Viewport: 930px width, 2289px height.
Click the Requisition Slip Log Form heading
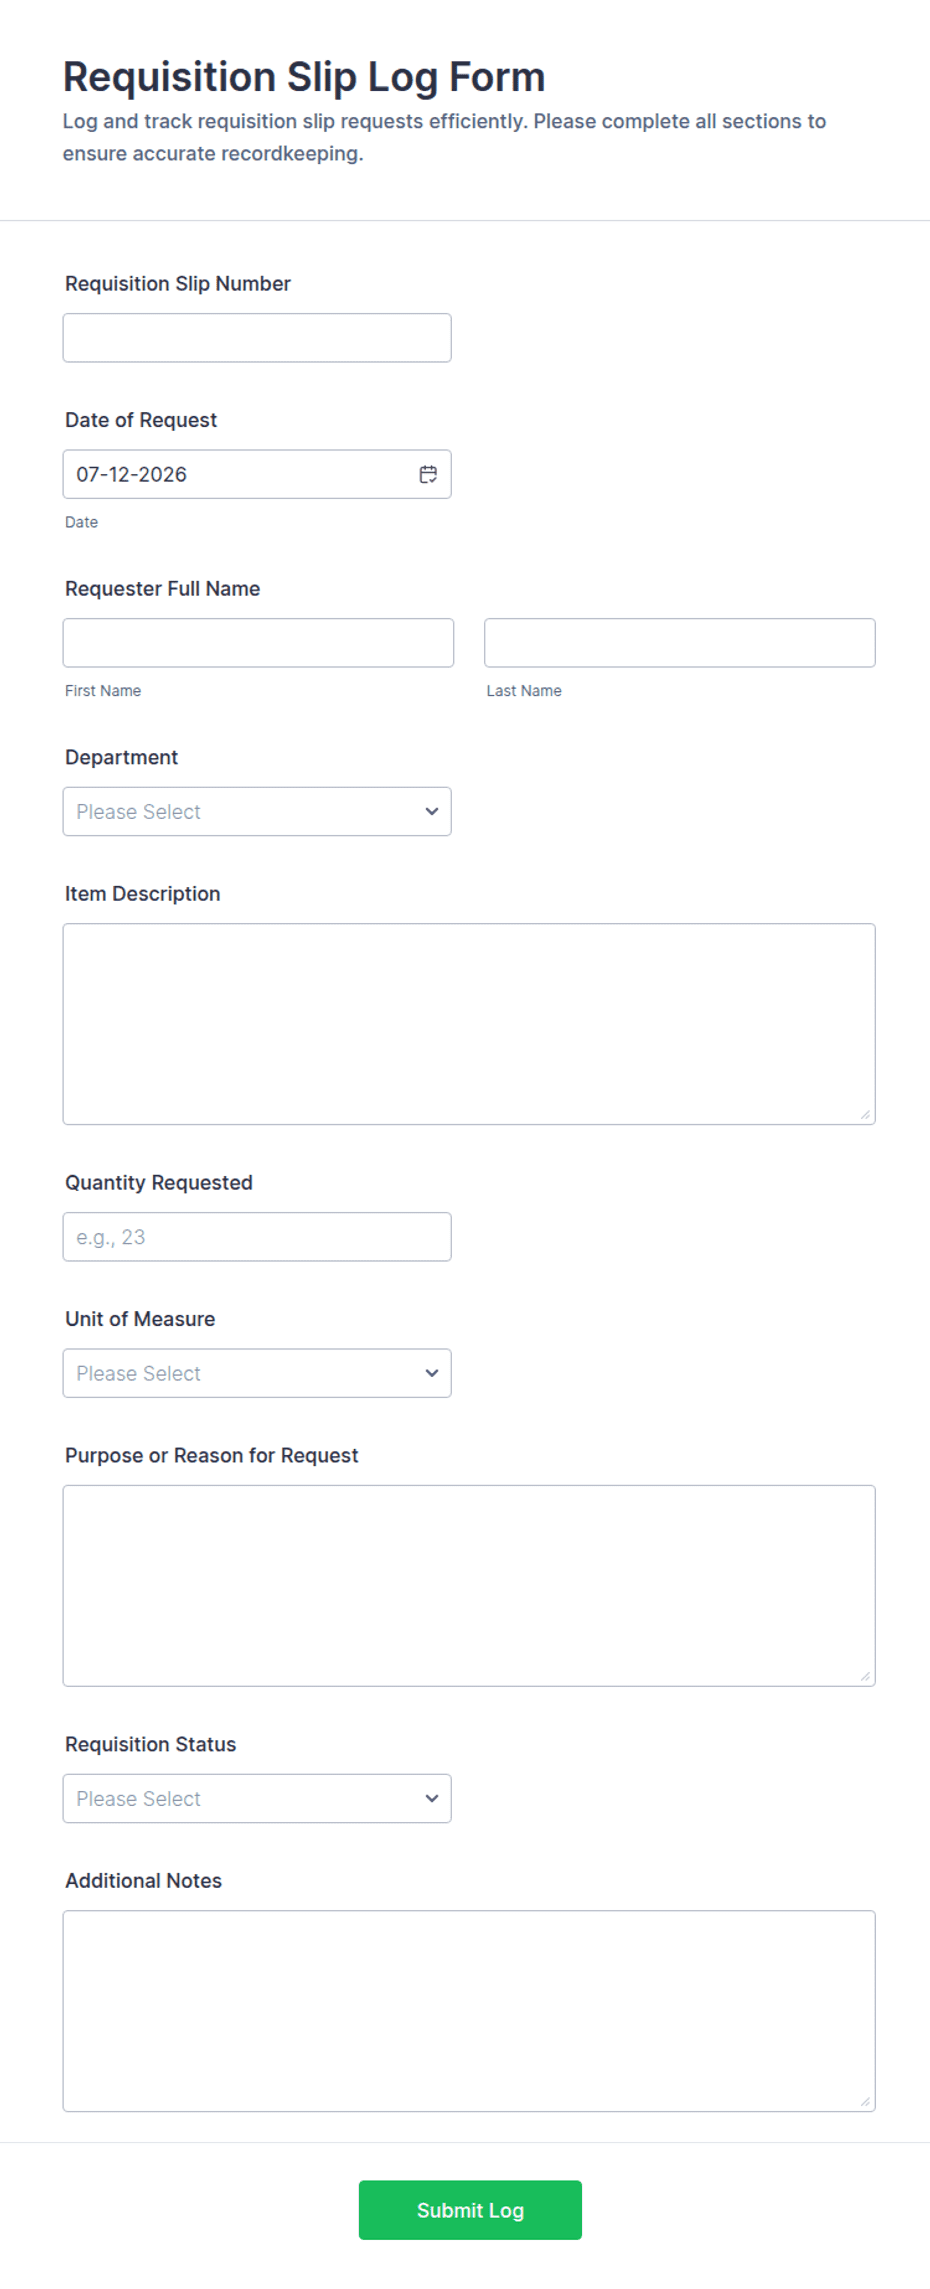[304, 77]
